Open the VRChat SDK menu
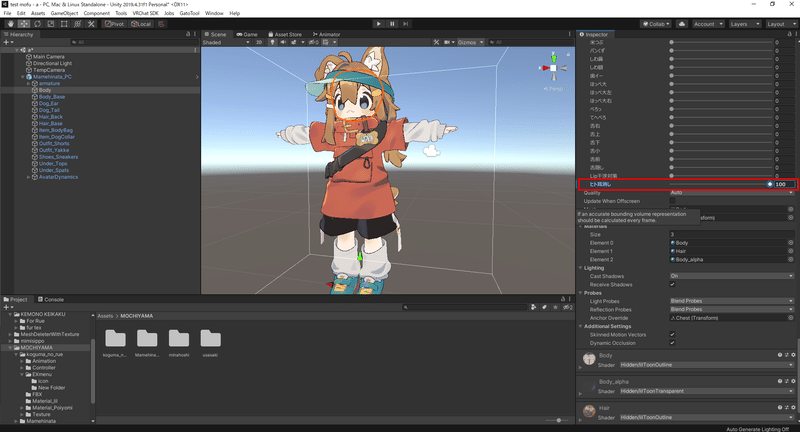This screenshot has height=432, width=800. 145,13
